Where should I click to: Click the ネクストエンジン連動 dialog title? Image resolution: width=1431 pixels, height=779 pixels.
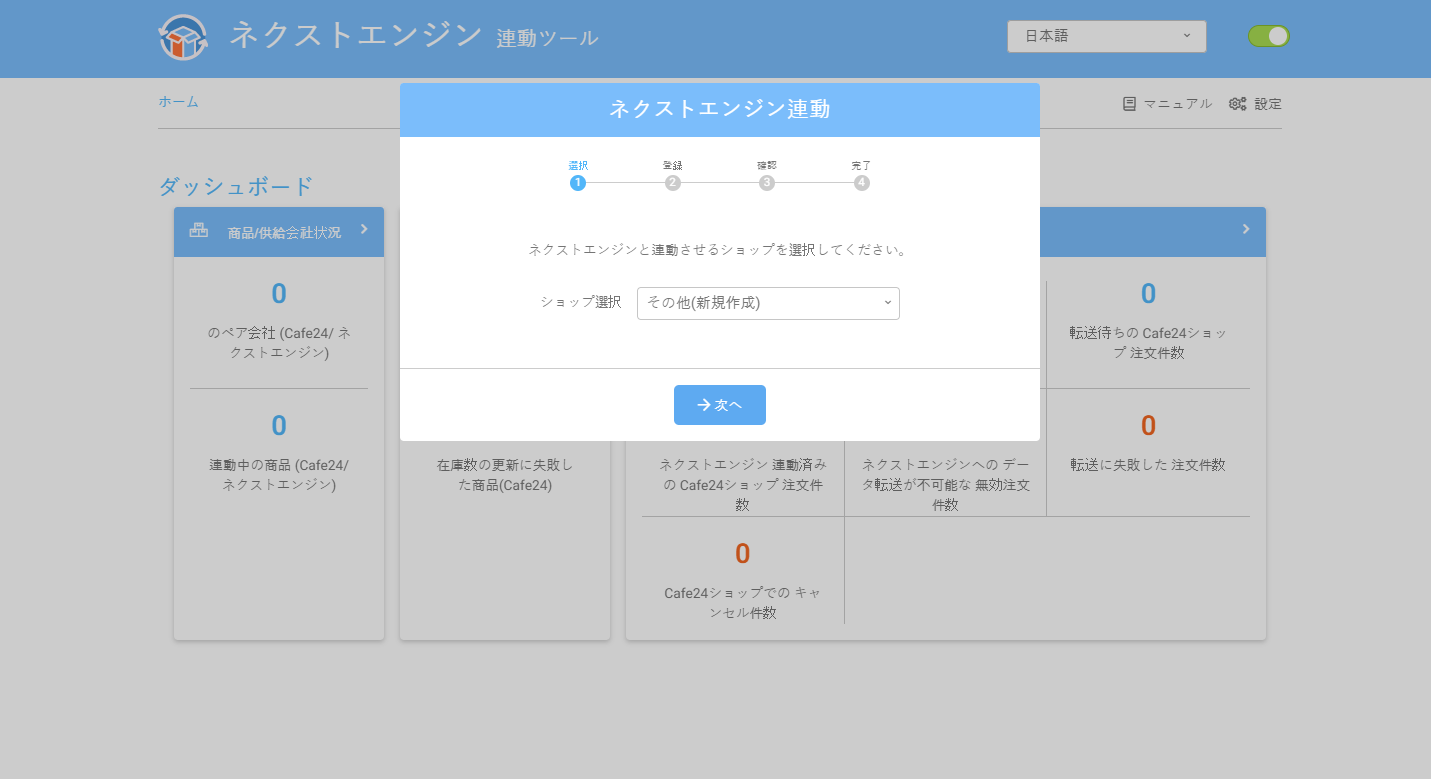720,110
